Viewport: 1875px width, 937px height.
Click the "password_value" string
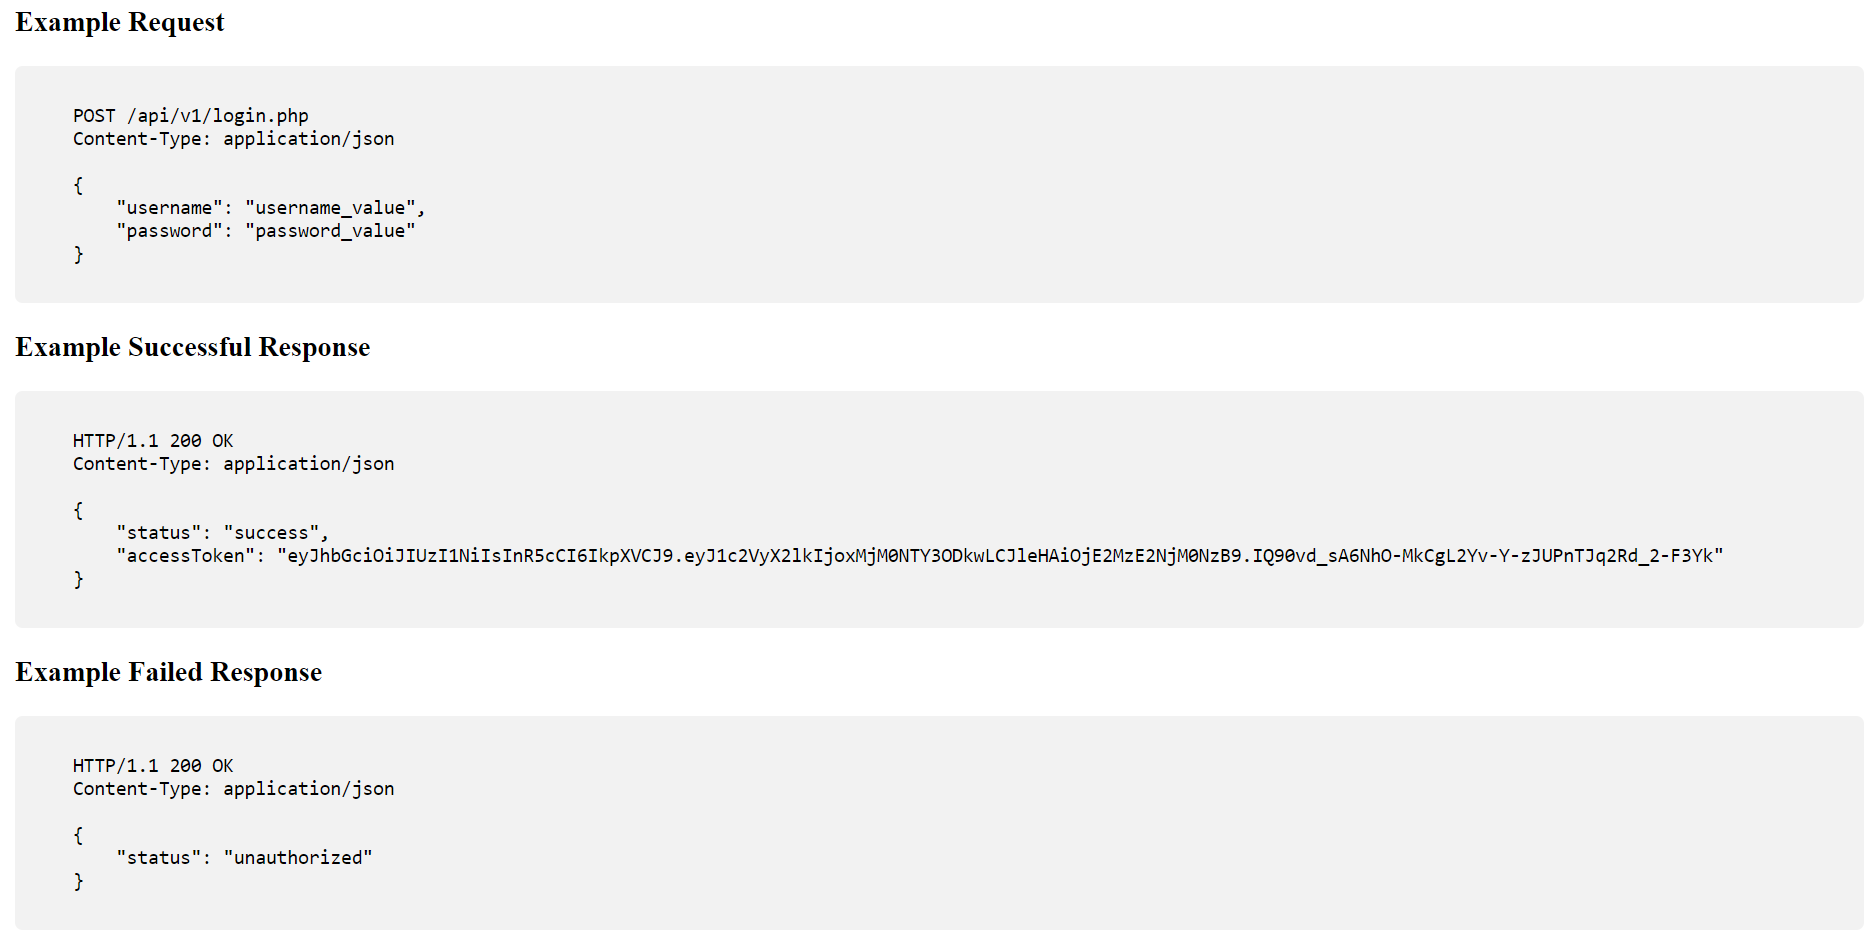point(330,231)
